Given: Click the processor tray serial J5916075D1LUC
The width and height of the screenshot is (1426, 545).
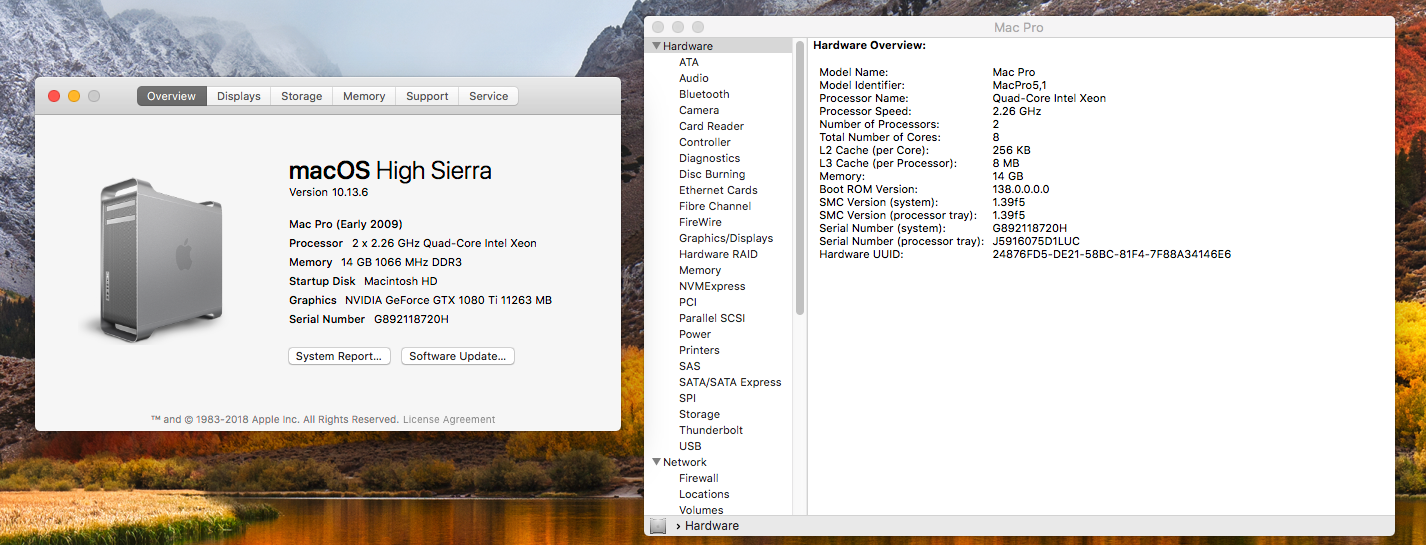Looking at the screenshot, I should click(x=1036, y=241).
